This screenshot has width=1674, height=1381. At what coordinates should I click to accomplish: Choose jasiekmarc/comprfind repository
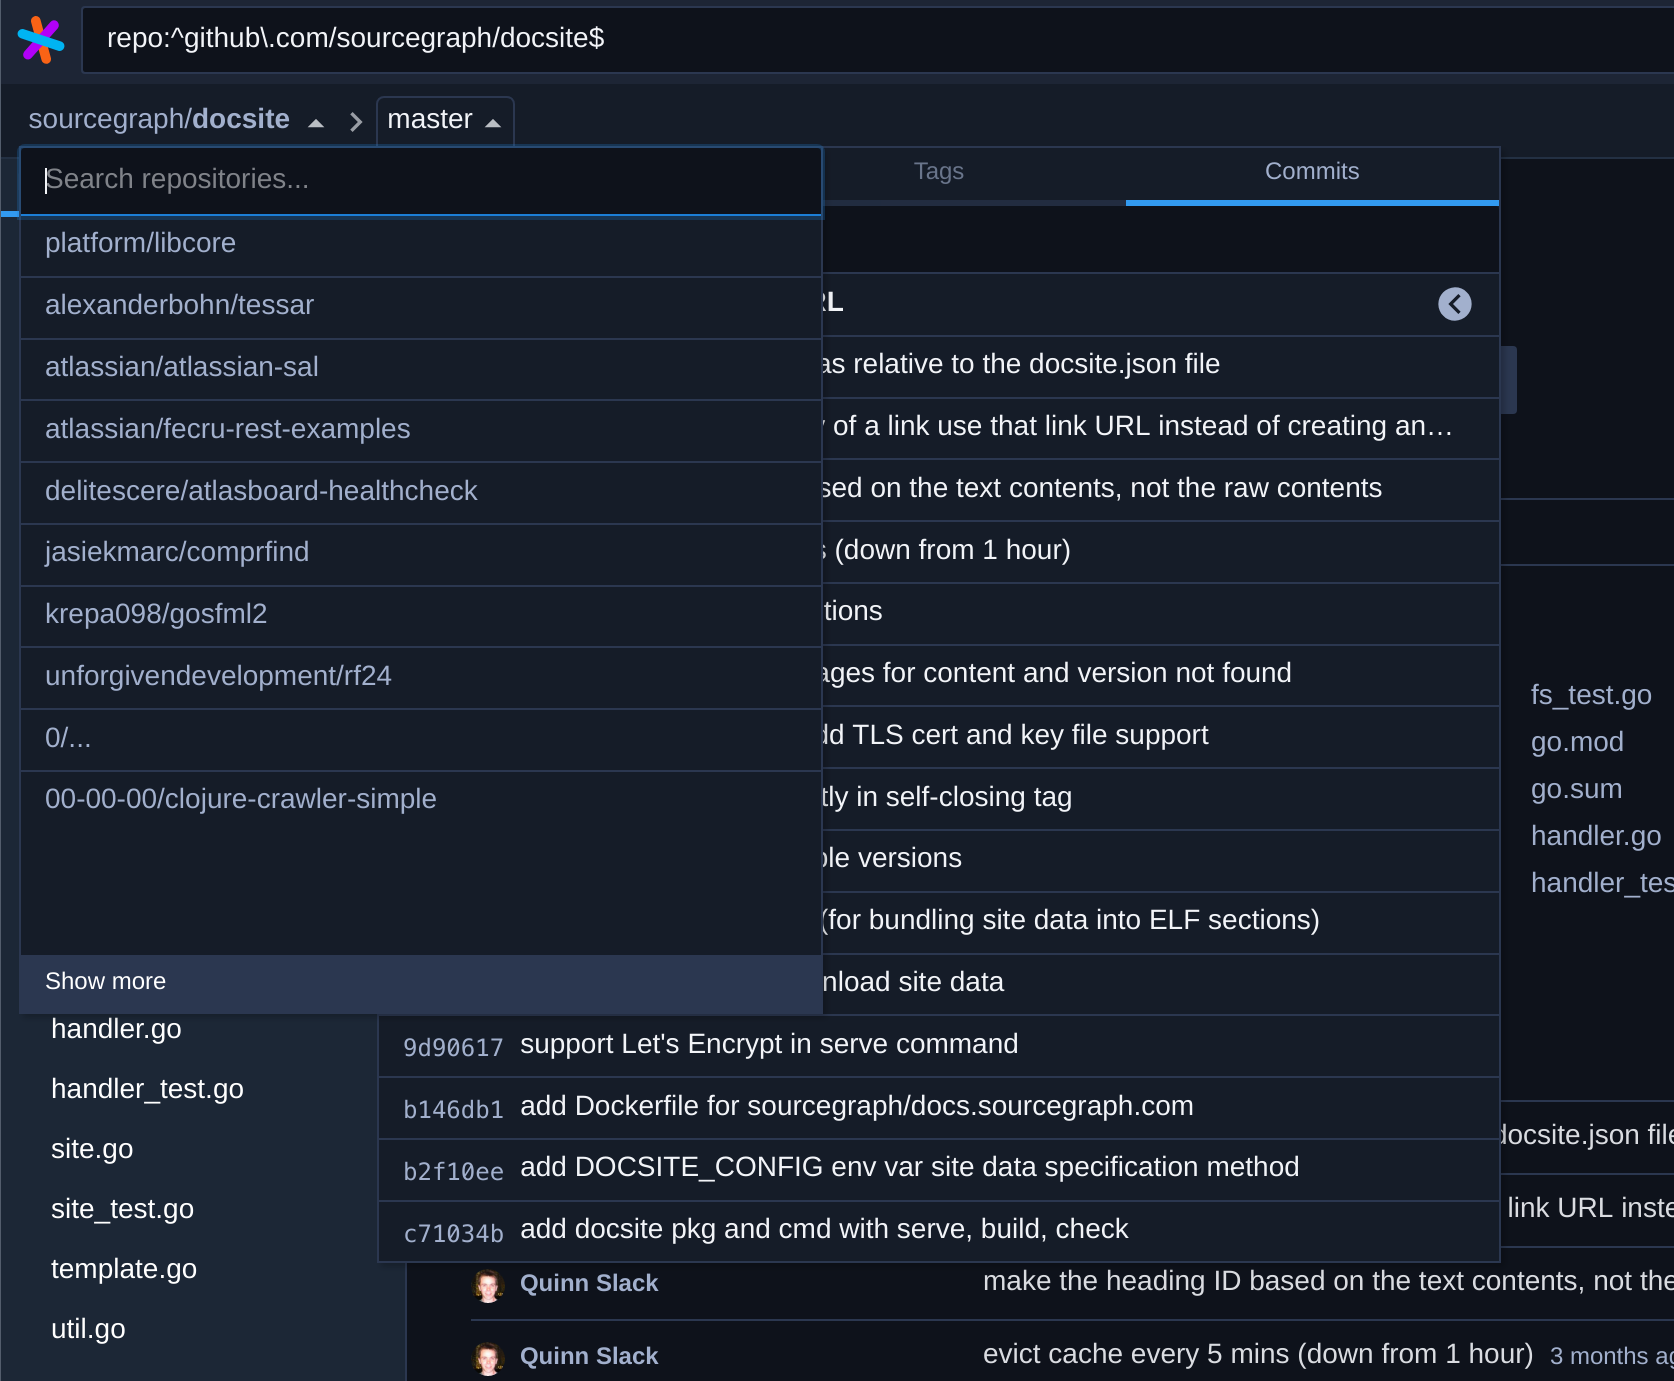tap(421, 553)
